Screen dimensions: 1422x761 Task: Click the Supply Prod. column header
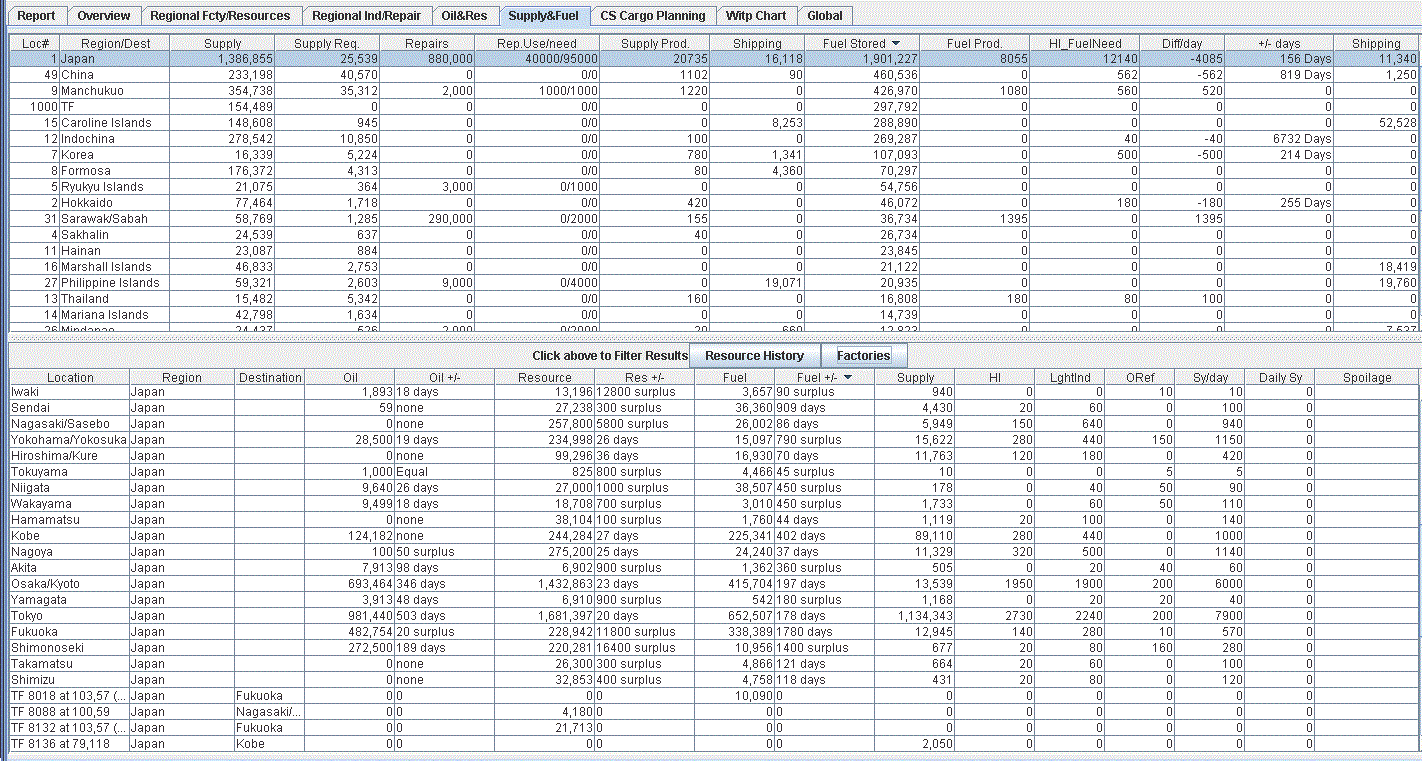pyautogui.click(x=655, y=44)
